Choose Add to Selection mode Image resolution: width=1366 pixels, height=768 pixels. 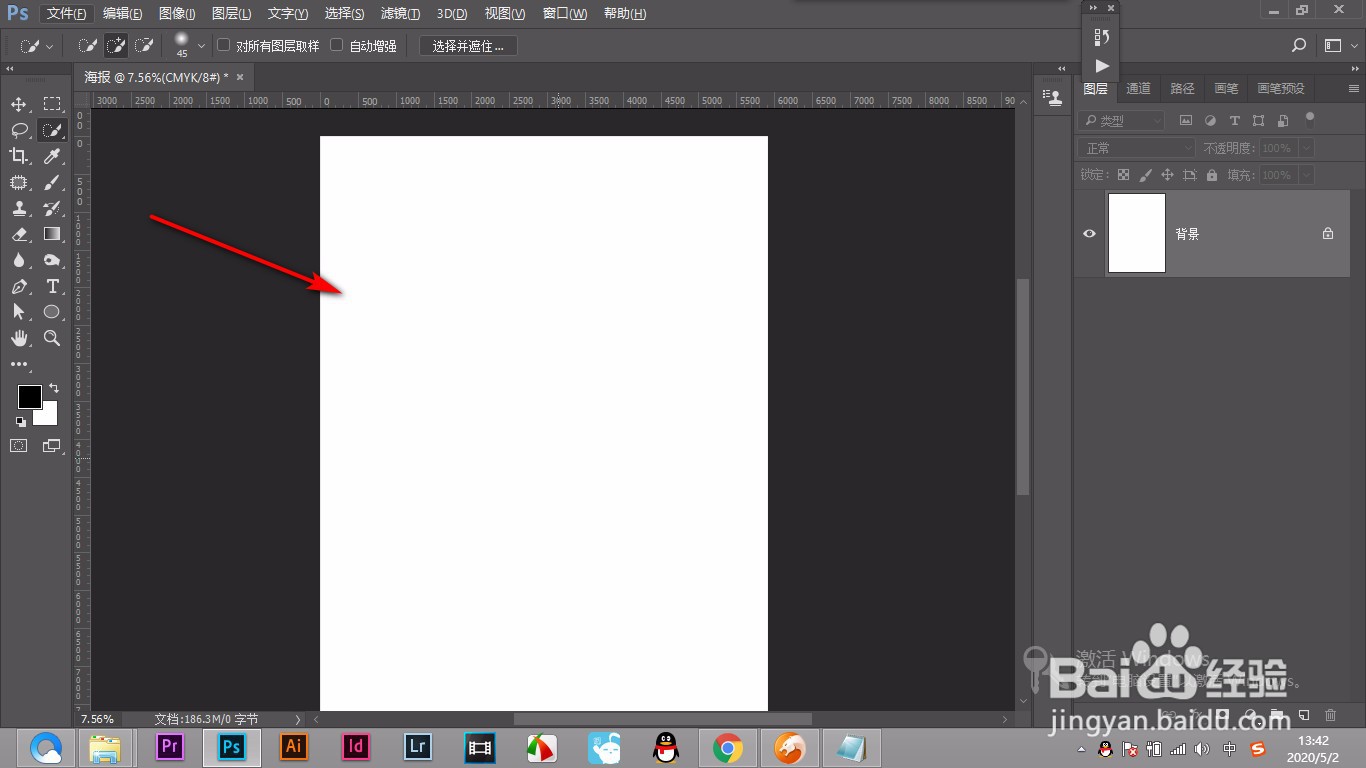pos(116,46)
